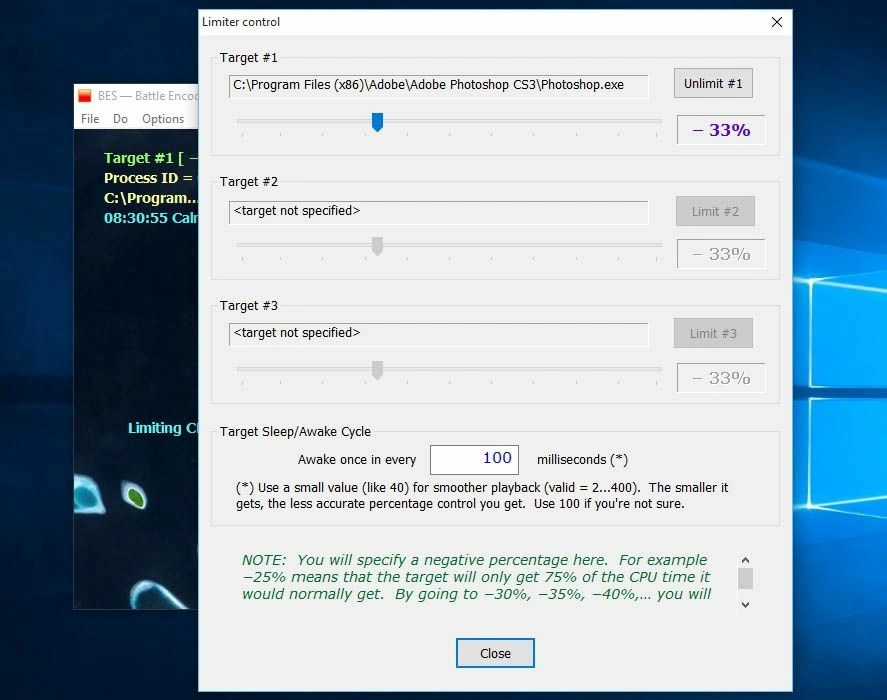
Task: Select the Target #1 percentage slider handle
Action: (377, 122)
